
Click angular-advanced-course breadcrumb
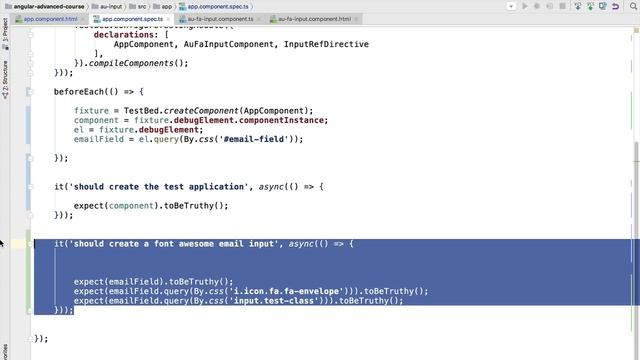[x=44, y=7]
